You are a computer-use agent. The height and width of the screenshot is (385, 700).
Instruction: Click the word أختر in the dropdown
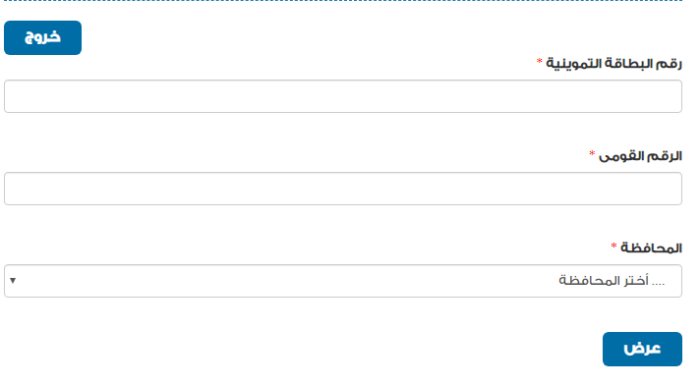tap(636, 281)
